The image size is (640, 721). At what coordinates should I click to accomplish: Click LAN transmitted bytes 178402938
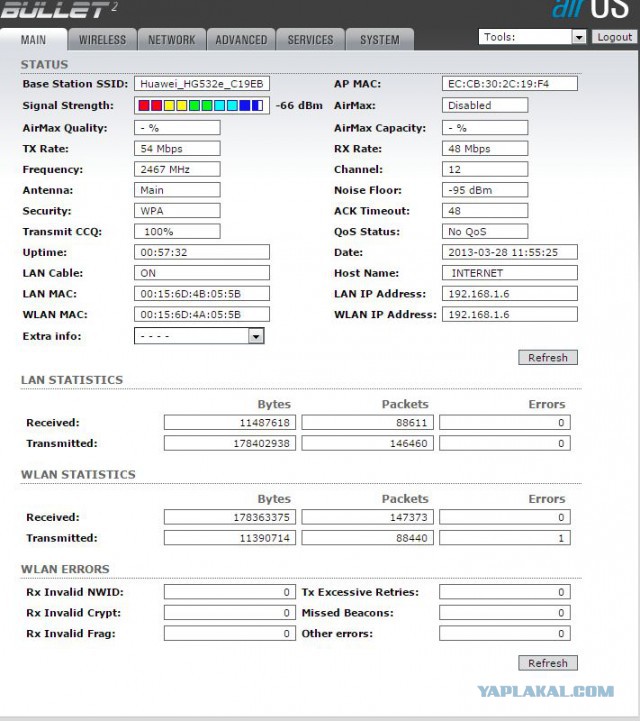(229, 443)
